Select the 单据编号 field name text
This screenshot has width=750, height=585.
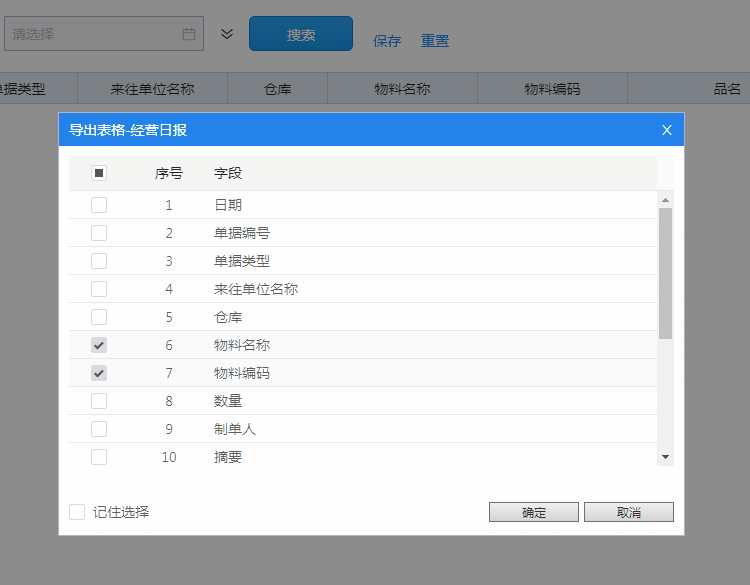point(242,233)
